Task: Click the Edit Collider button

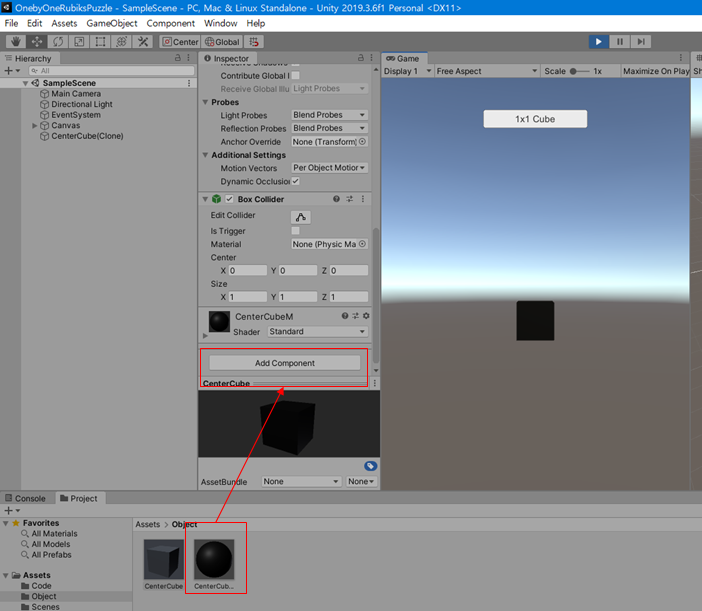Action: (x=301, y=217)
